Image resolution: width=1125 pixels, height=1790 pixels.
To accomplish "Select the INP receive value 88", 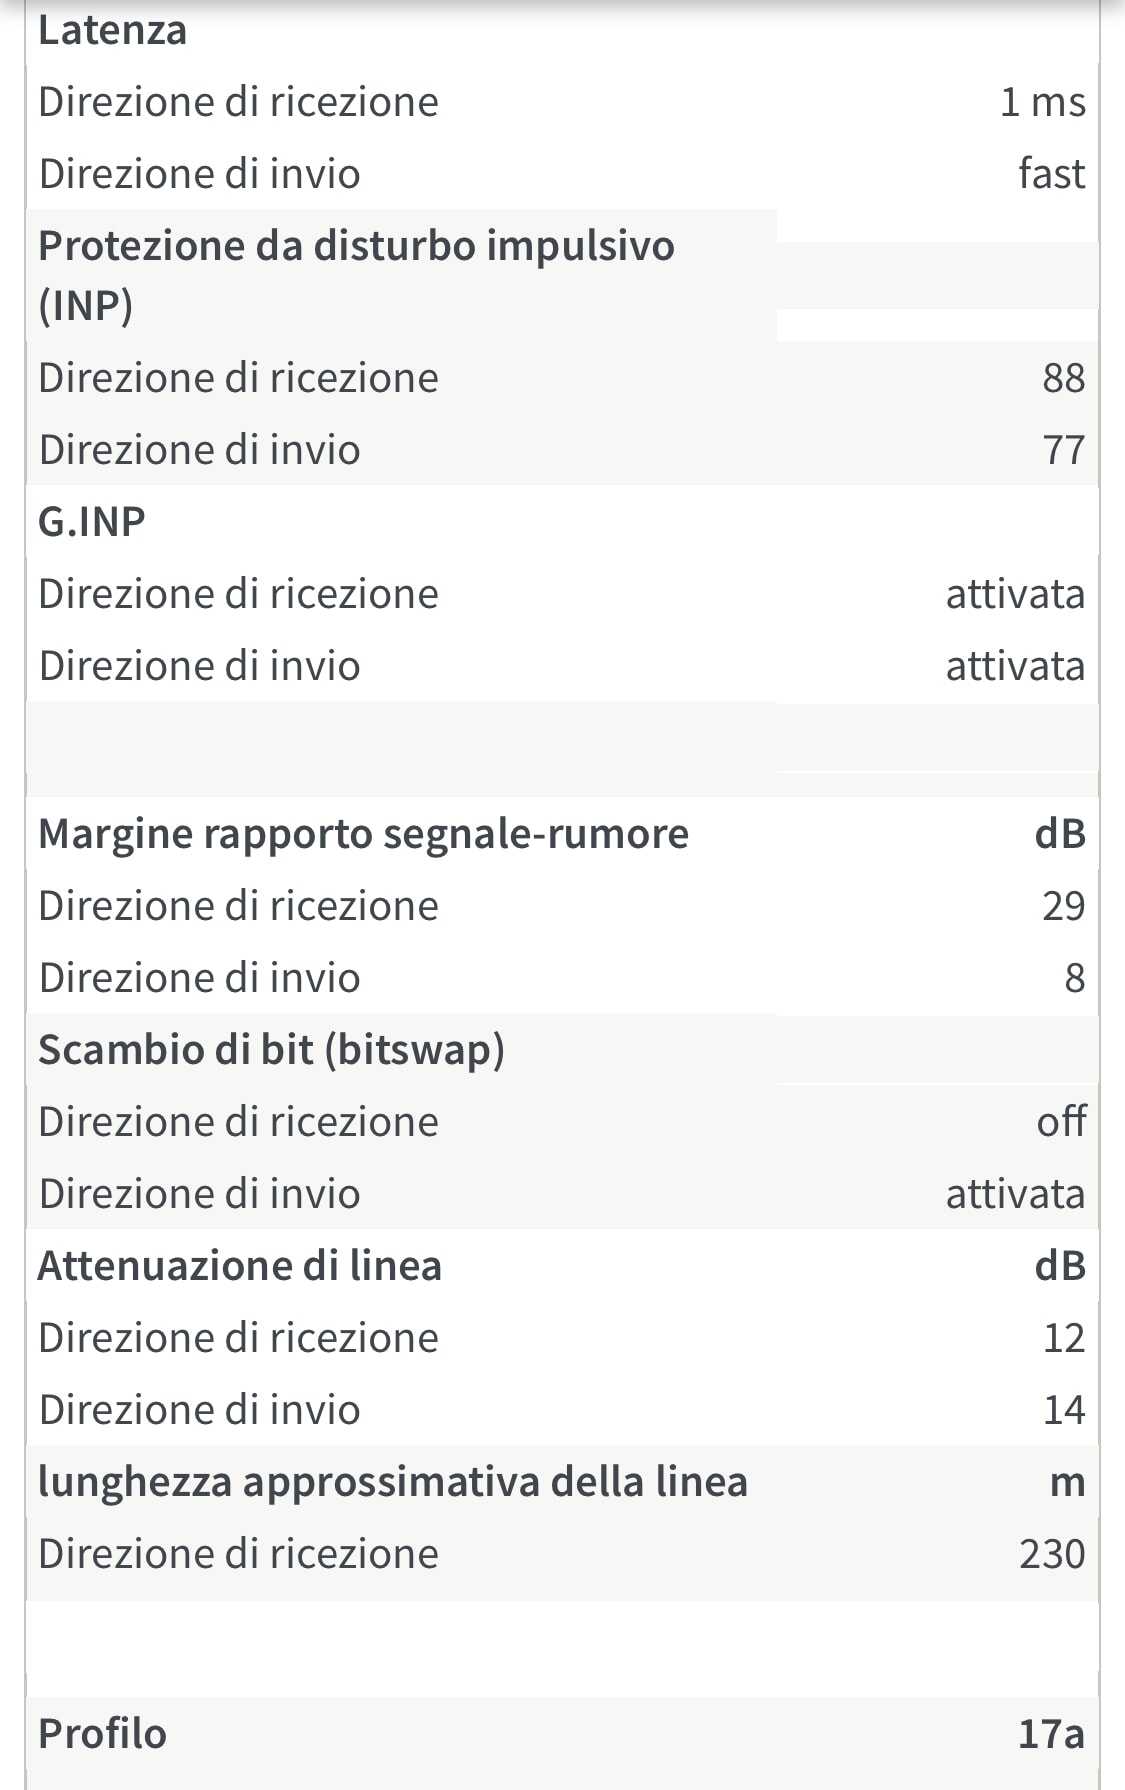I will [1063, 378].
